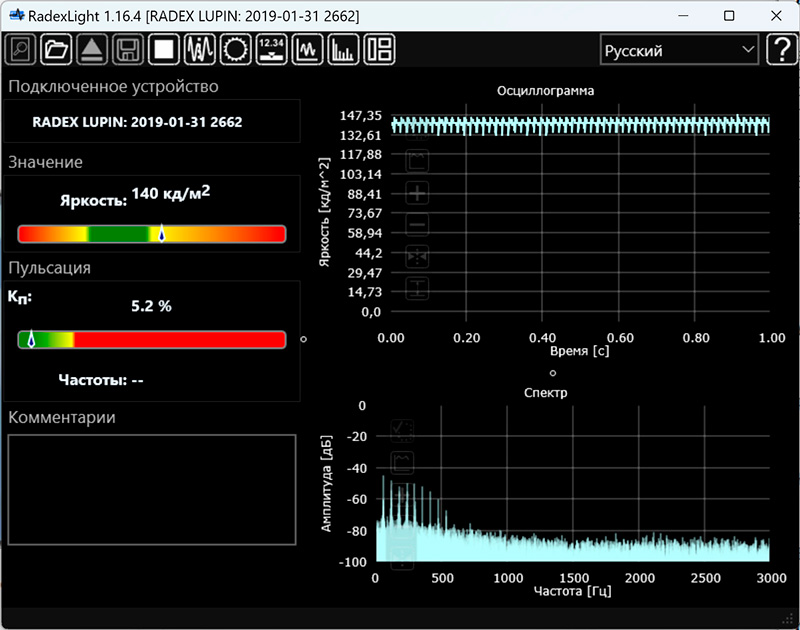Select the pulsation waveform mode icon
Screen dimensions: 800x630
[200, 49]
